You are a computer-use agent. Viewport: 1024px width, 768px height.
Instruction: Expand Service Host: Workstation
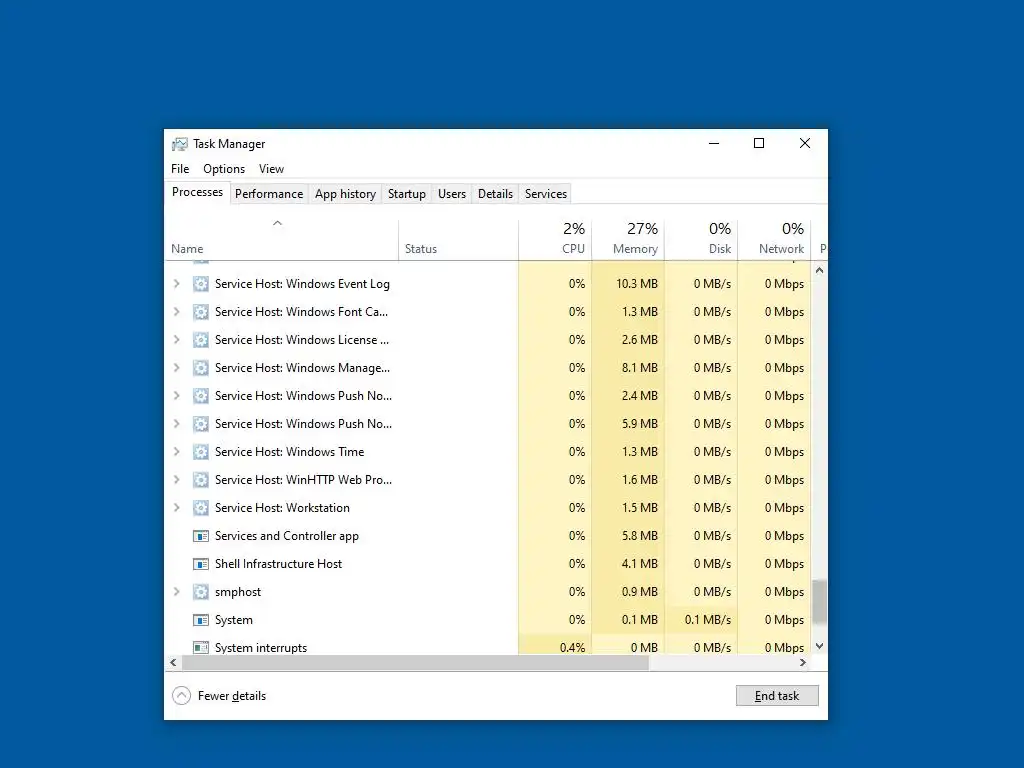pyautogui.click(x=176, y=508)
